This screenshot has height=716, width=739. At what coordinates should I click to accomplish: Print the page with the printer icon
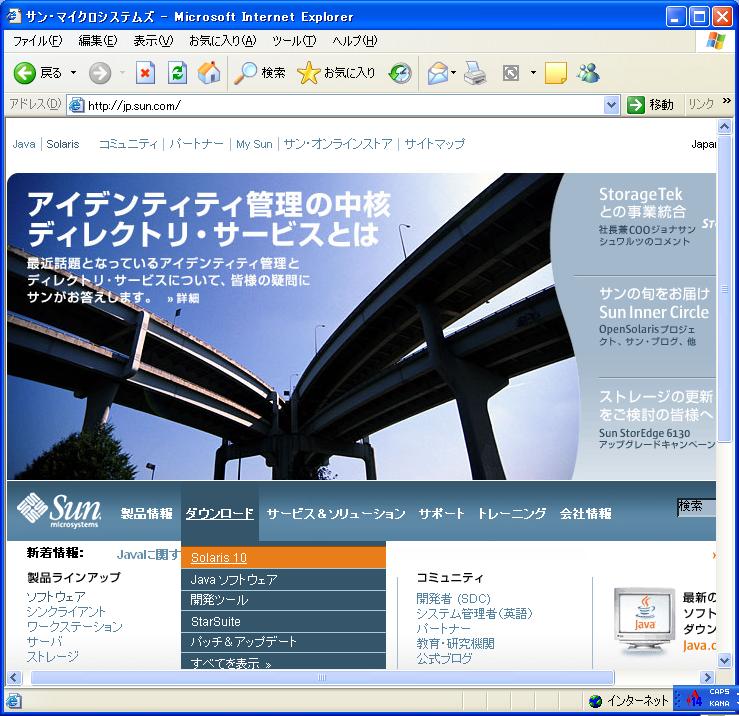pyautogui.click(x=475, y=73)
